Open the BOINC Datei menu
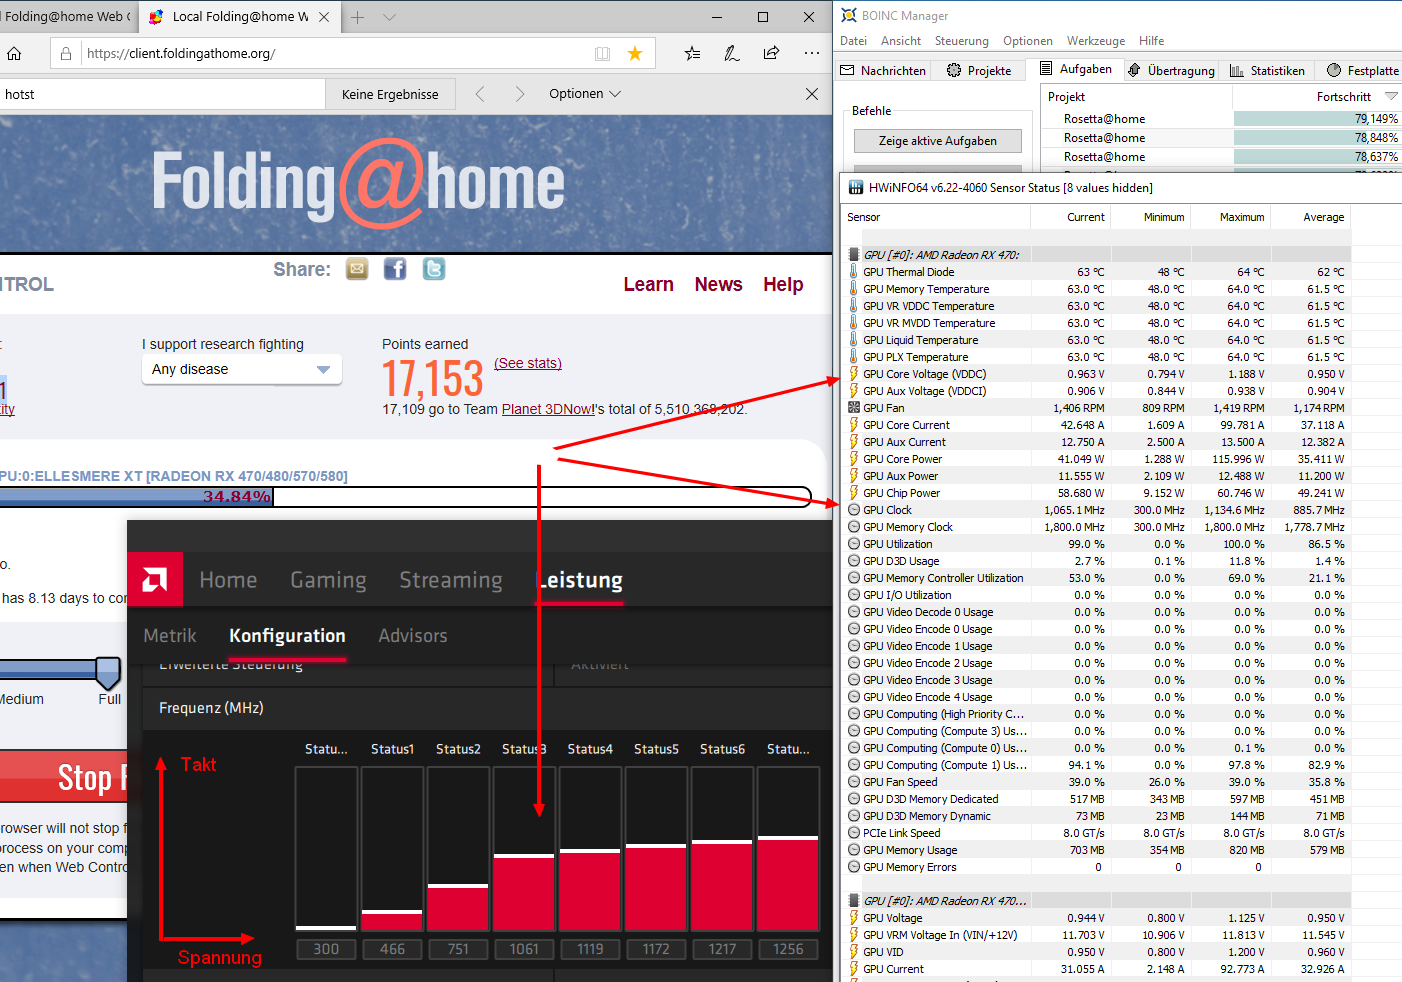Image resolution: width=1402 pixels, height=982 pixels. tap(853, 41)
